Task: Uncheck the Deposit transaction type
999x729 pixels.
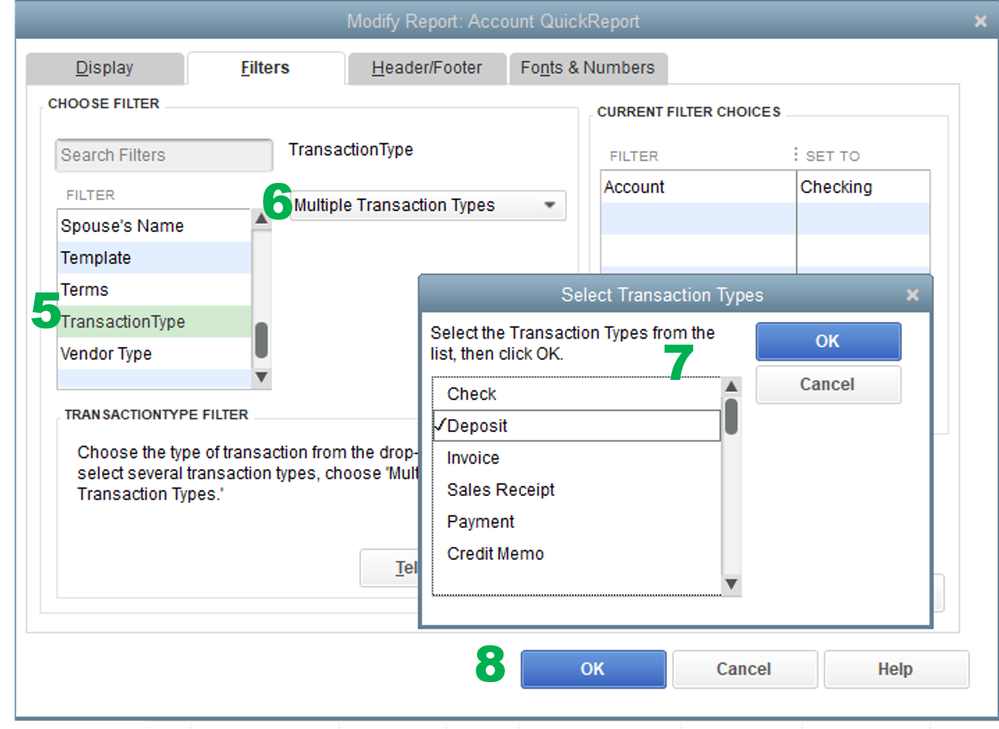Action: tap(577, 426)
